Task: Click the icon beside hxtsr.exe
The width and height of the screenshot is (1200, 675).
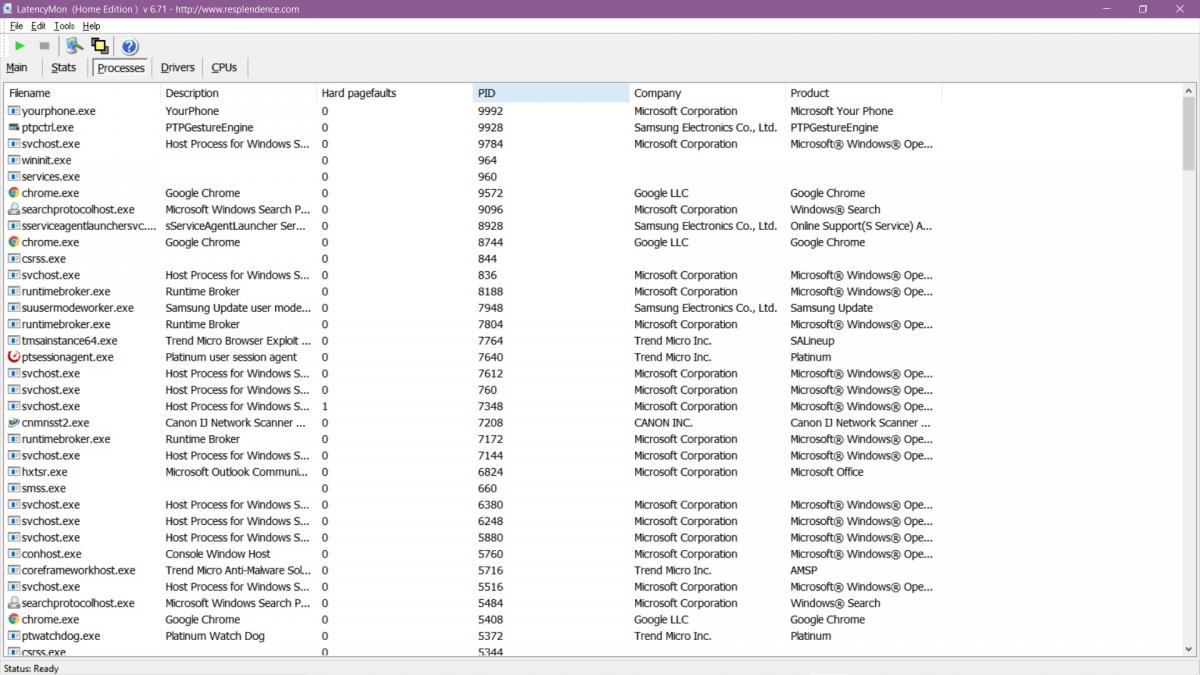Action: [x=14, y=472]
